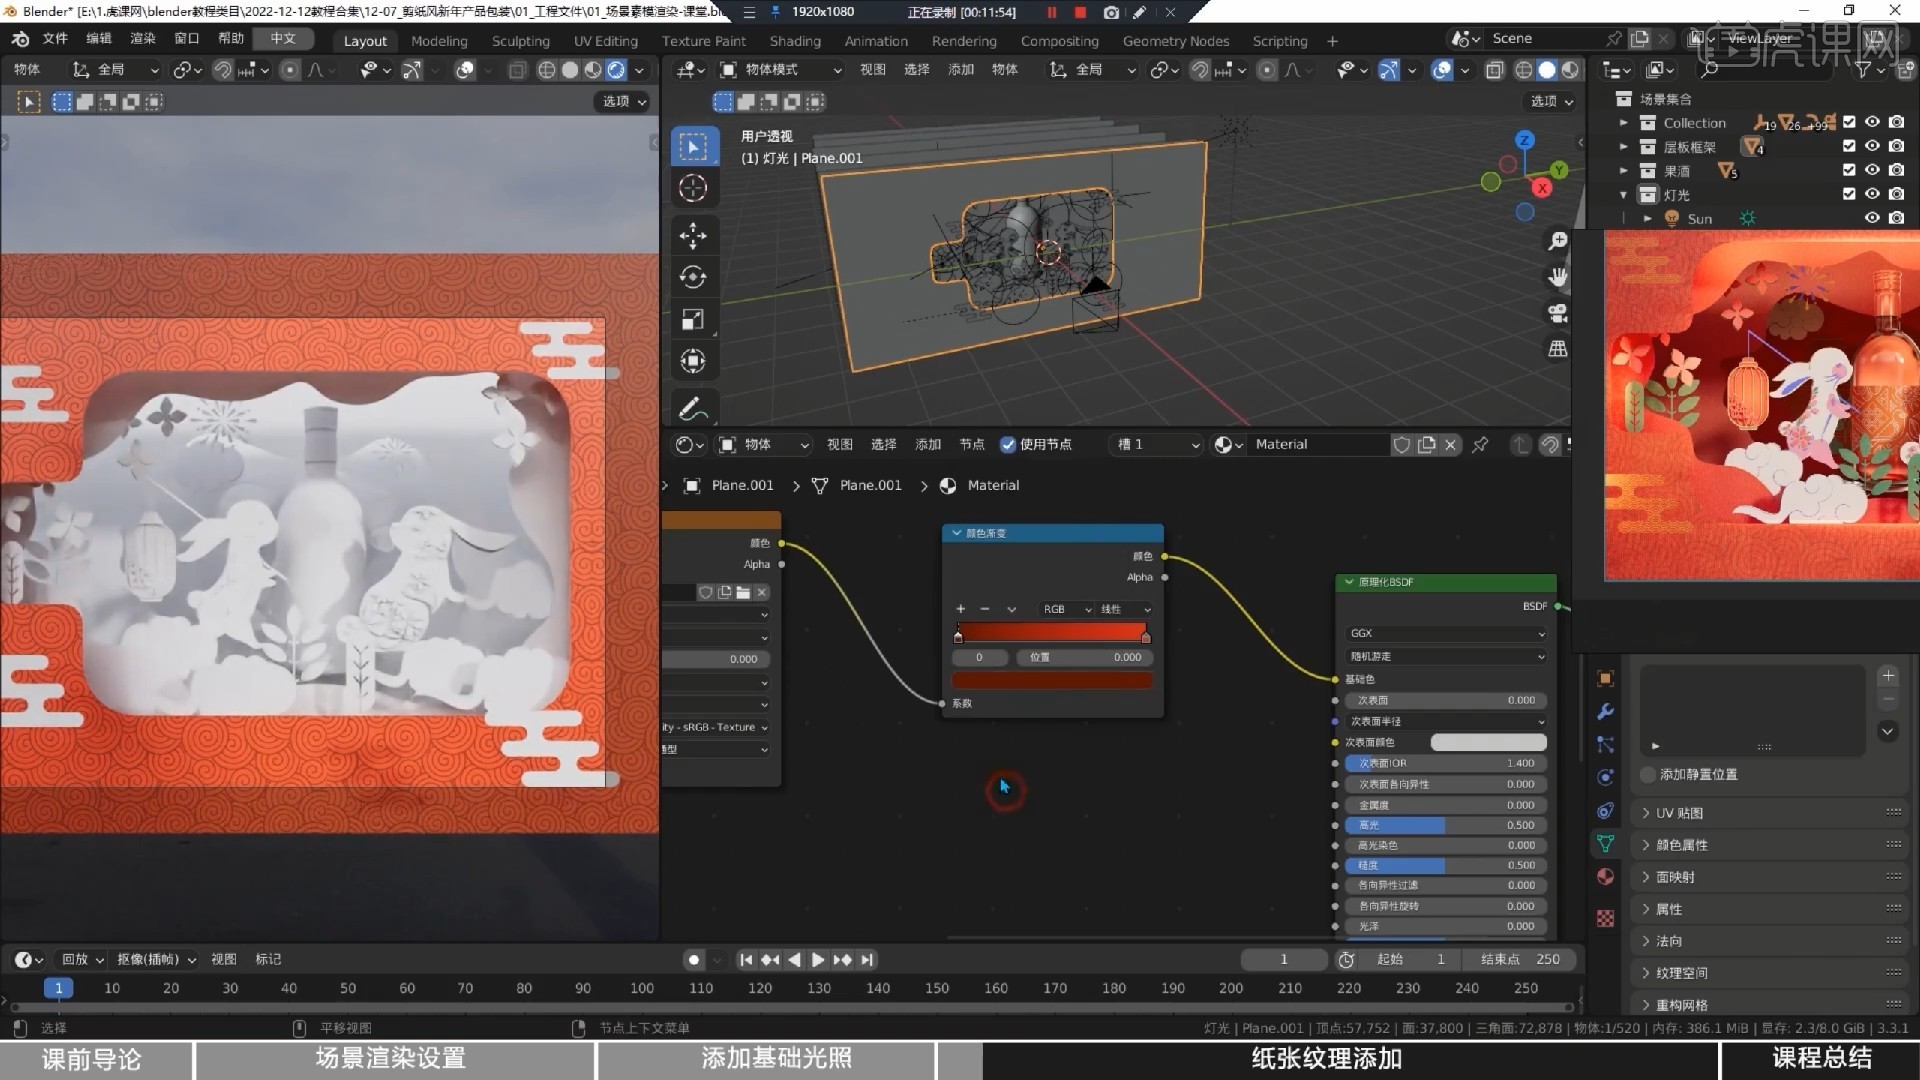Image resolution: width=1920 pixels, height=1080 pixels.
Task: Click the red color ramp gradient bar
Action: point(1052,631)
